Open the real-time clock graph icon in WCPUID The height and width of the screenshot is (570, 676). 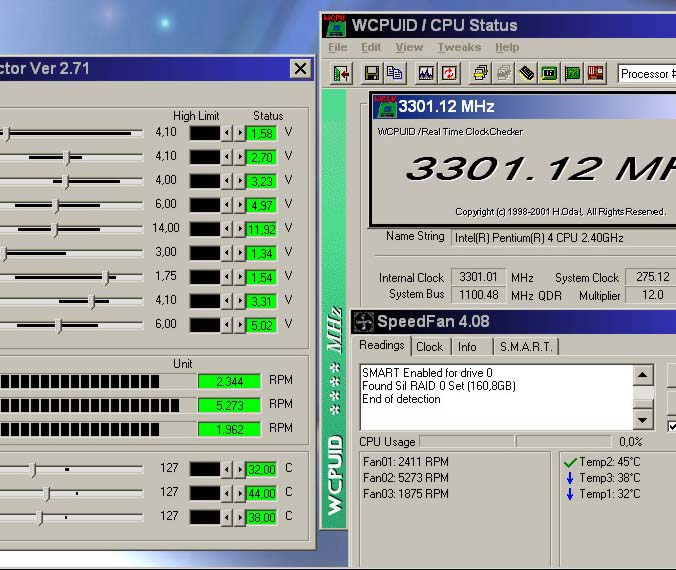click(x=426, y=74)
